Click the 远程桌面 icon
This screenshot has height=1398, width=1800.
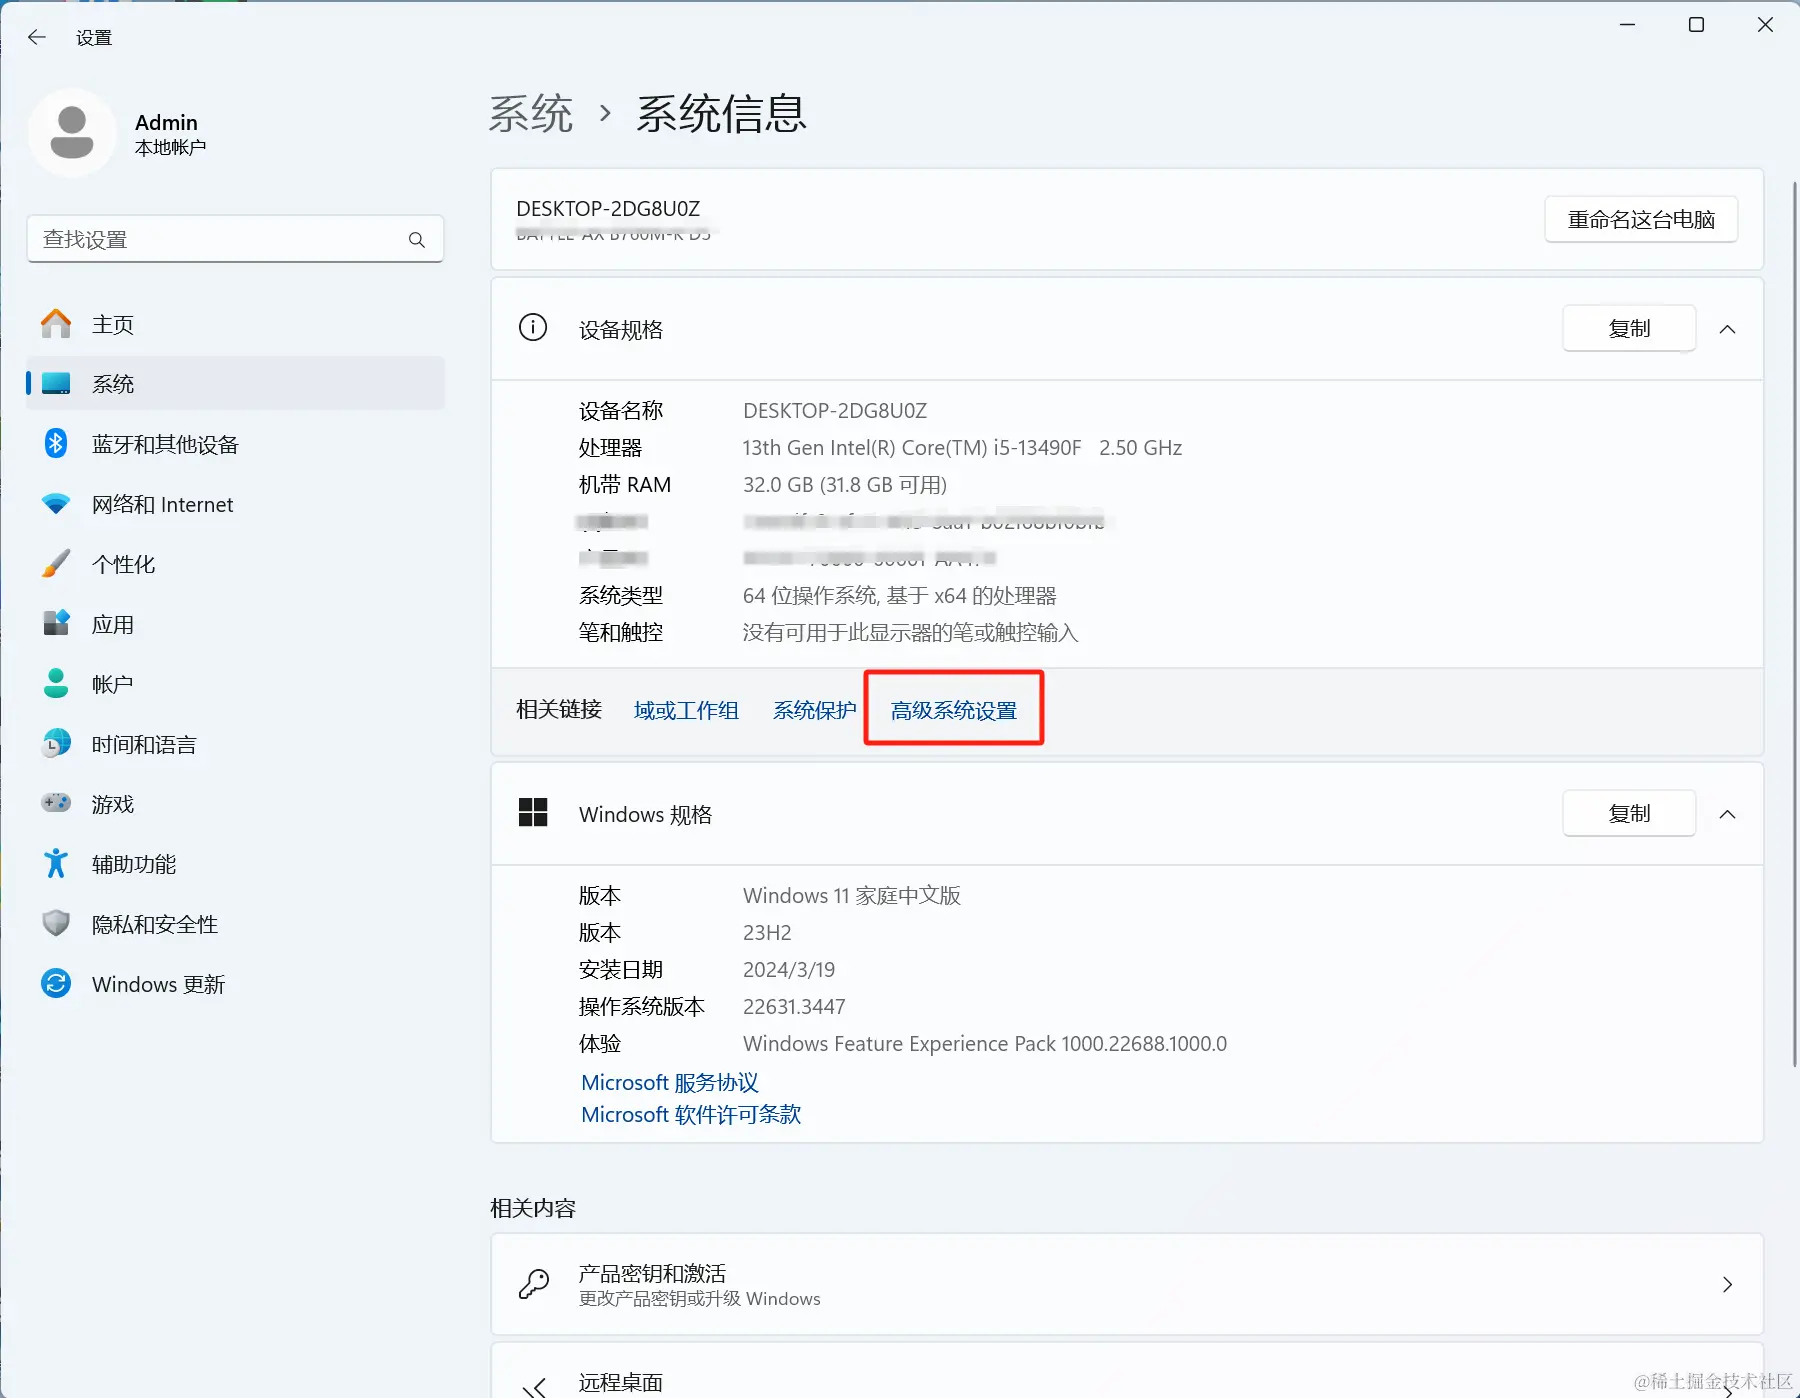[535, 1387]
